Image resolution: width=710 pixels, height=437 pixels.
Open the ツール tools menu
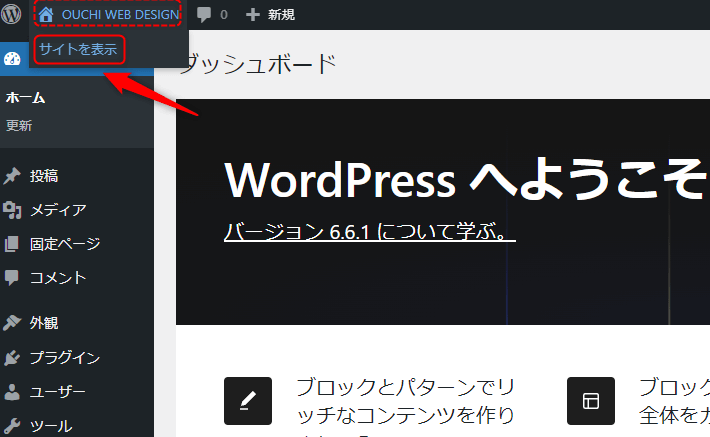pyautogui.click(x=51, y=426)
